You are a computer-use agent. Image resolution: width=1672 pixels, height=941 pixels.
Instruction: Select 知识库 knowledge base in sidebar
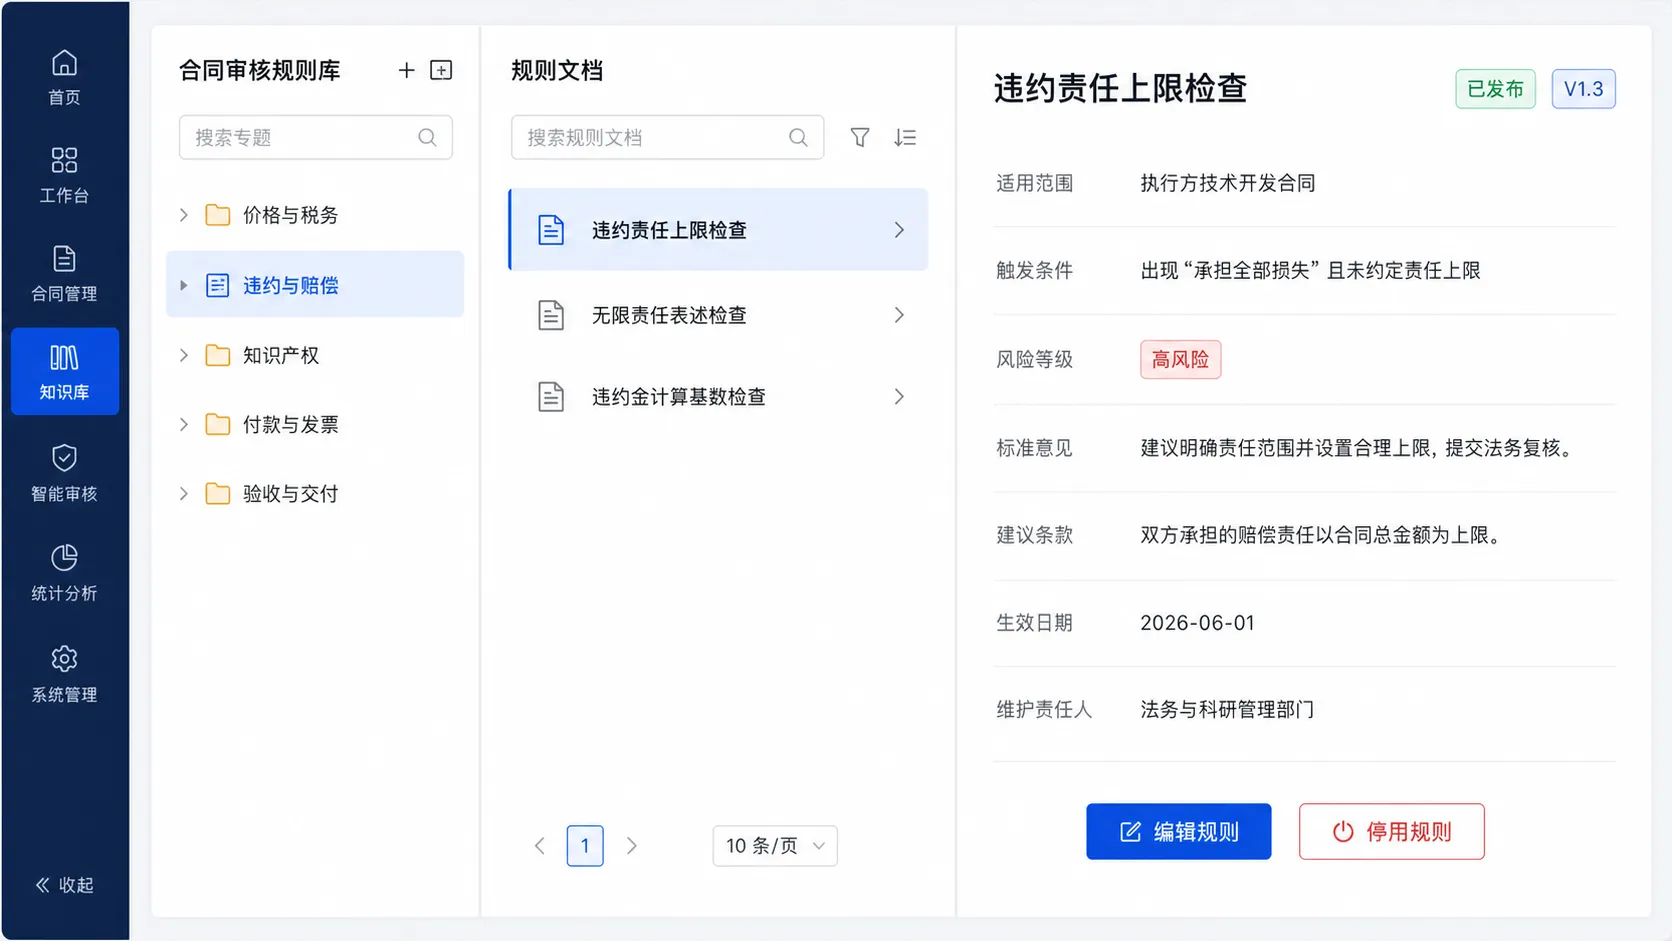pos(65,371)
